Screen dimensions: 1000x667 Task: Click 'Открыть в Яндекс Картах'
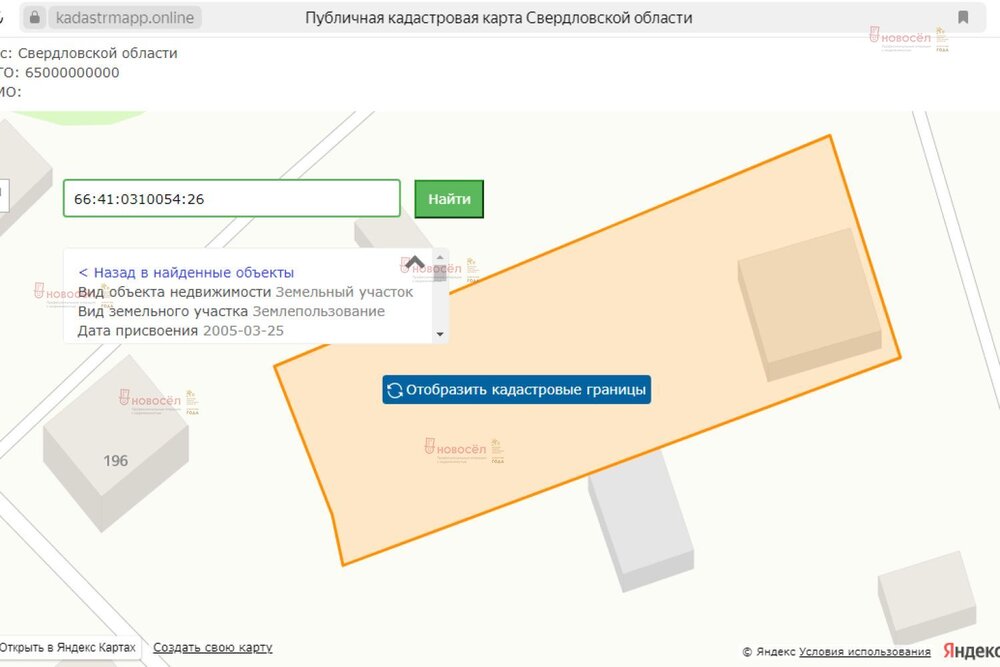pyautogui.click(x=68, y=647)
